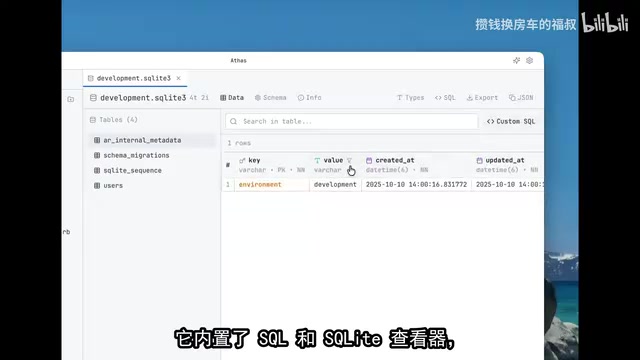Click the text type icon on value column
Viewport: 640px width, 360px height.
[317, 160]
